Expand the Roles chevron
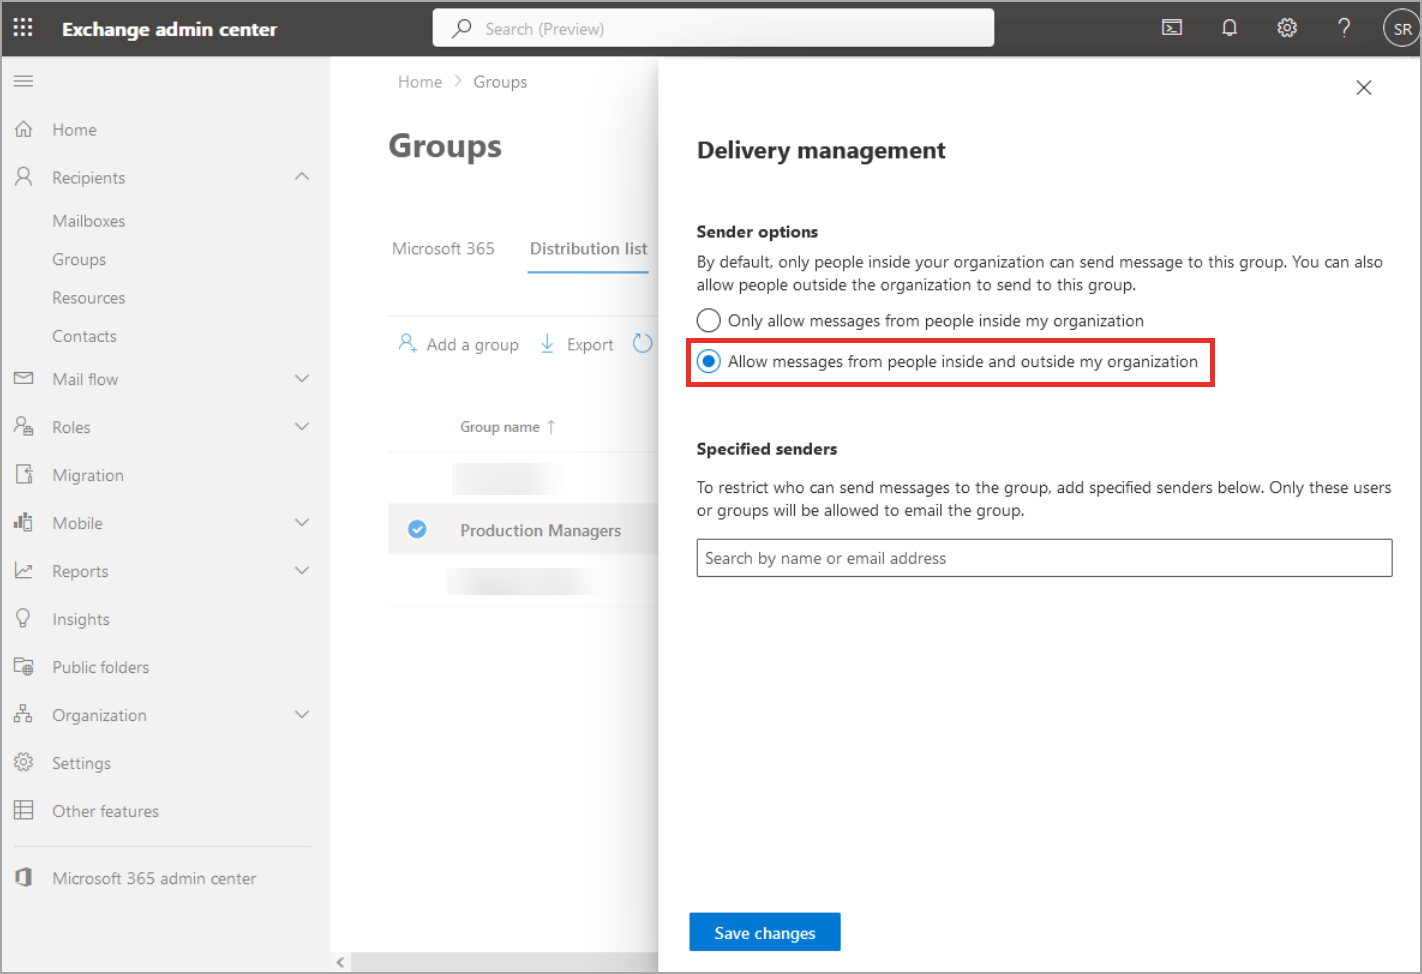The image size is (1422, 974). (302, 427)
